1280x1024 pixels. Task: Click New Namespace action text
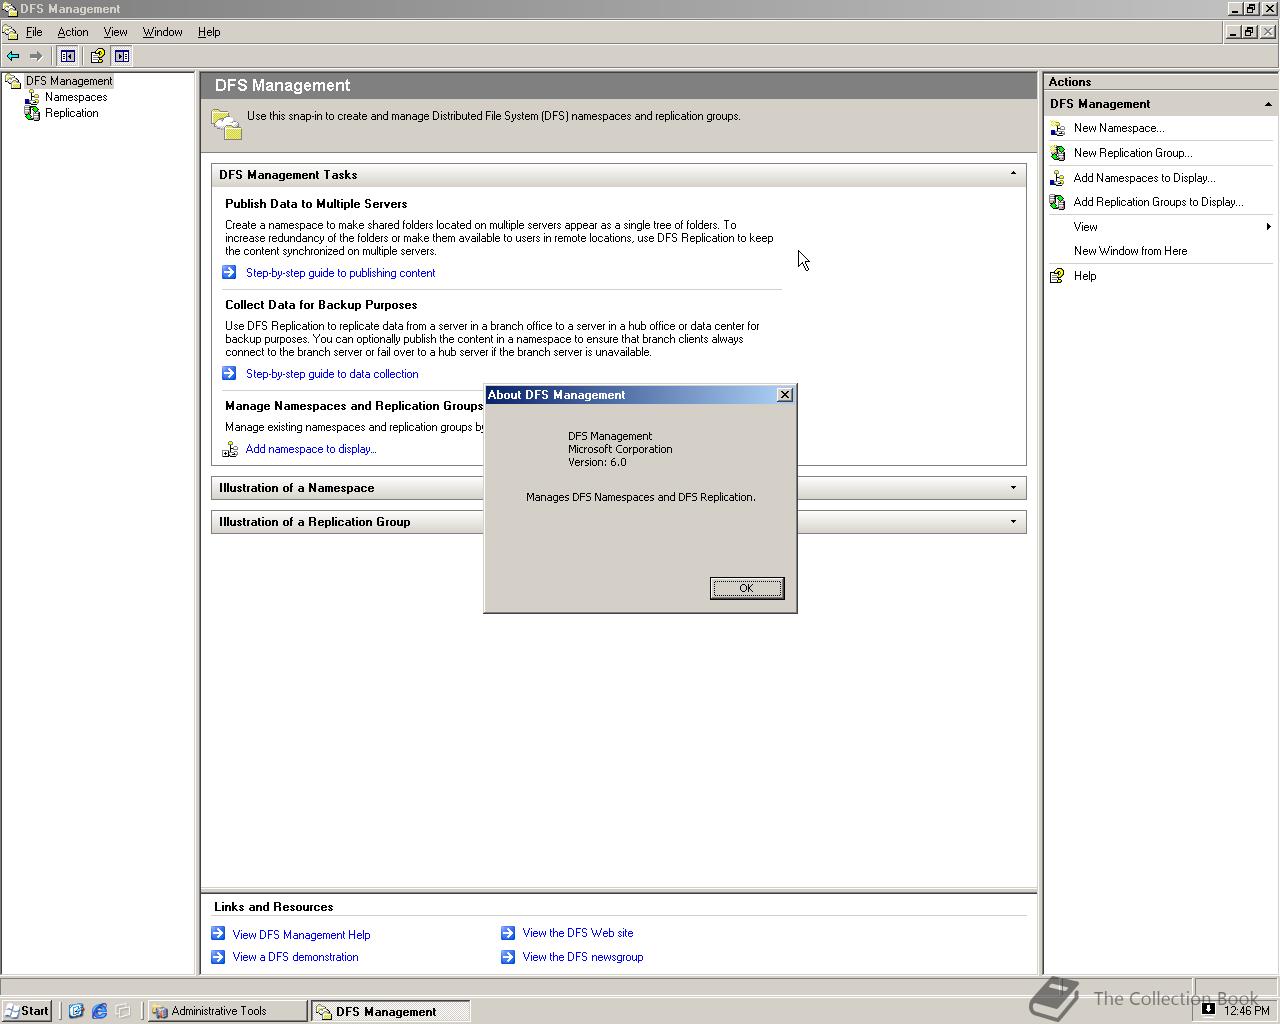pos(1119,128)
